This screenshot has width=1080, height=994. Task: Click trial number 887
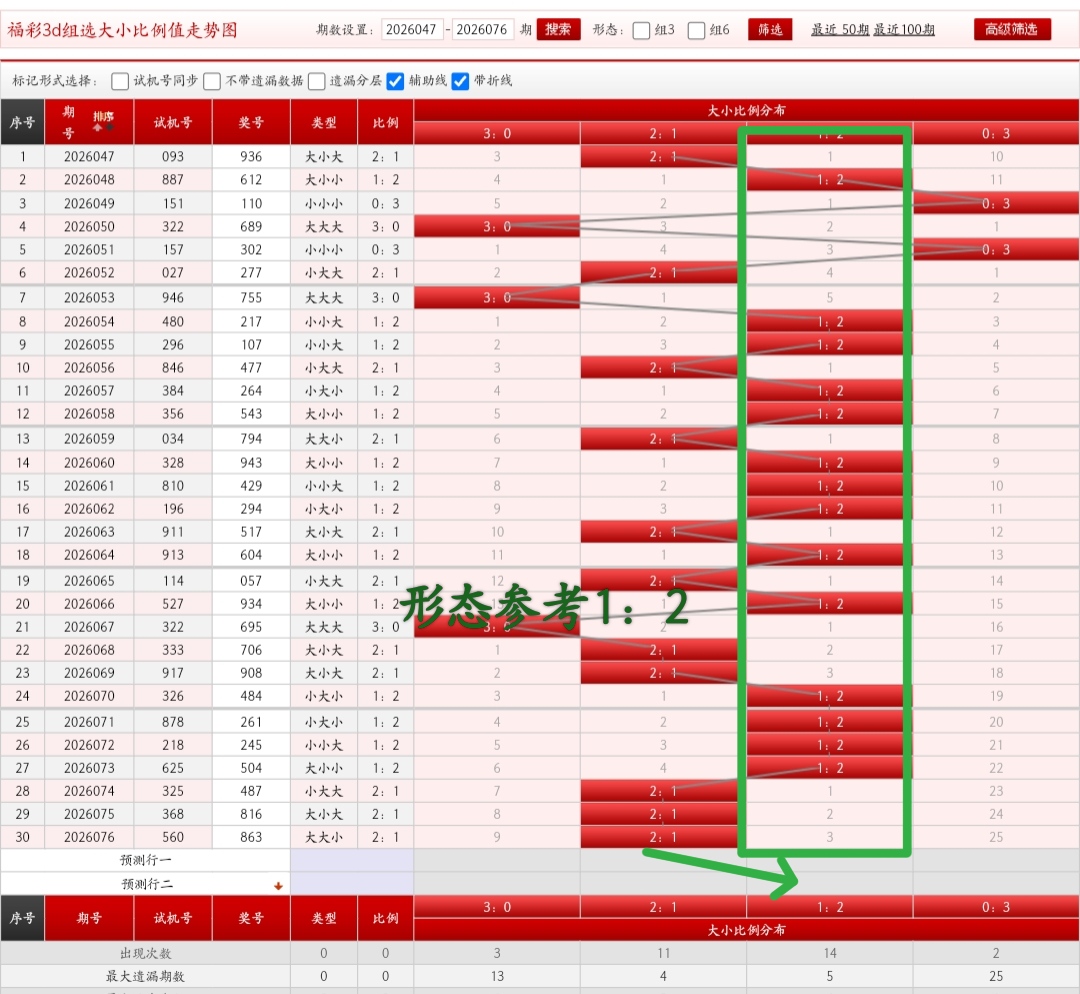click(173, 180)
